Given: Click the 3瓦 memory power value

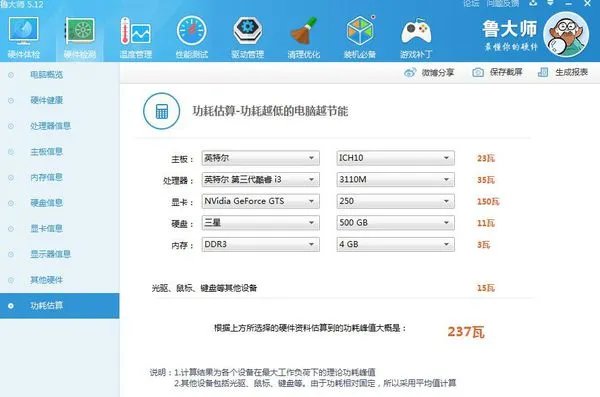Looking at the screenshot, I should tap(483, 245).
